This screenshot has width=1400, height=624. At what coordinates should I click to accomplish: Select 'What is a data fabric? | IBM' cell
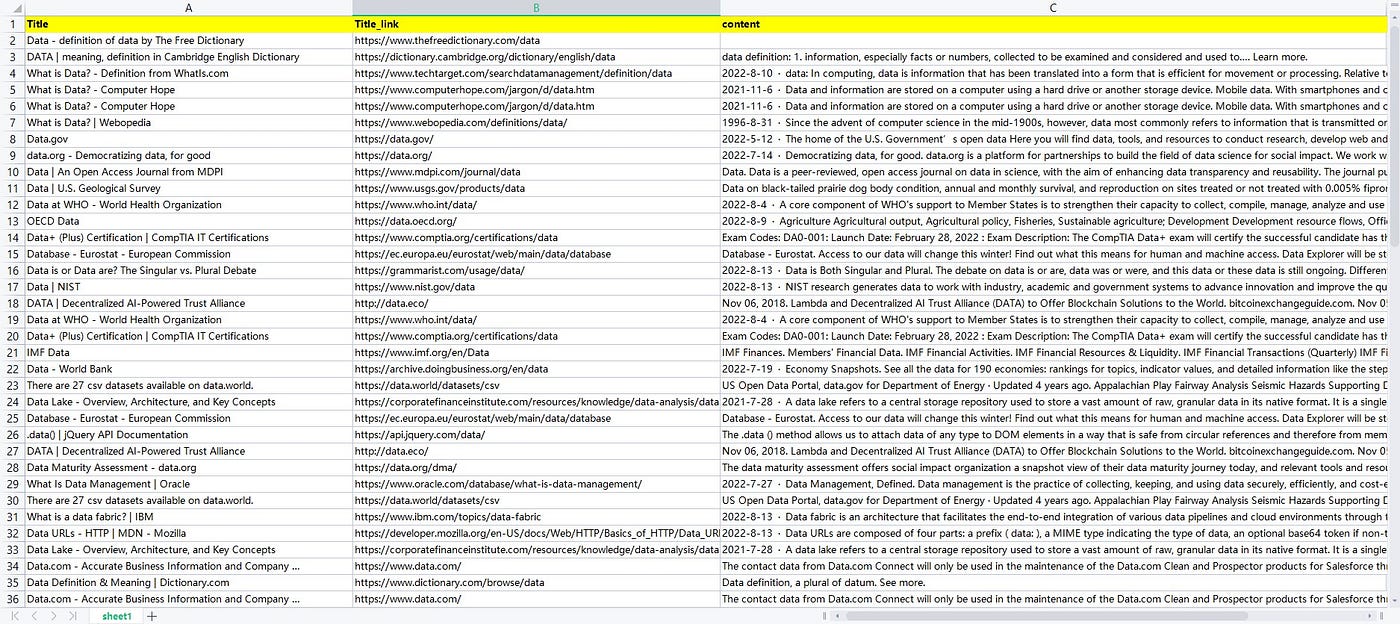[x=189, y=517]
